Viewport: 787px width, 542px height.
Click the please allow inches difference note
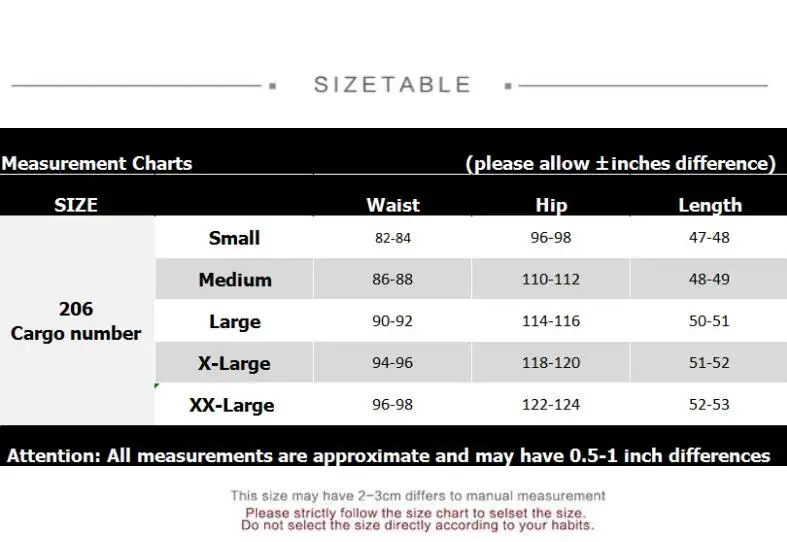click(x=620, y=163)
